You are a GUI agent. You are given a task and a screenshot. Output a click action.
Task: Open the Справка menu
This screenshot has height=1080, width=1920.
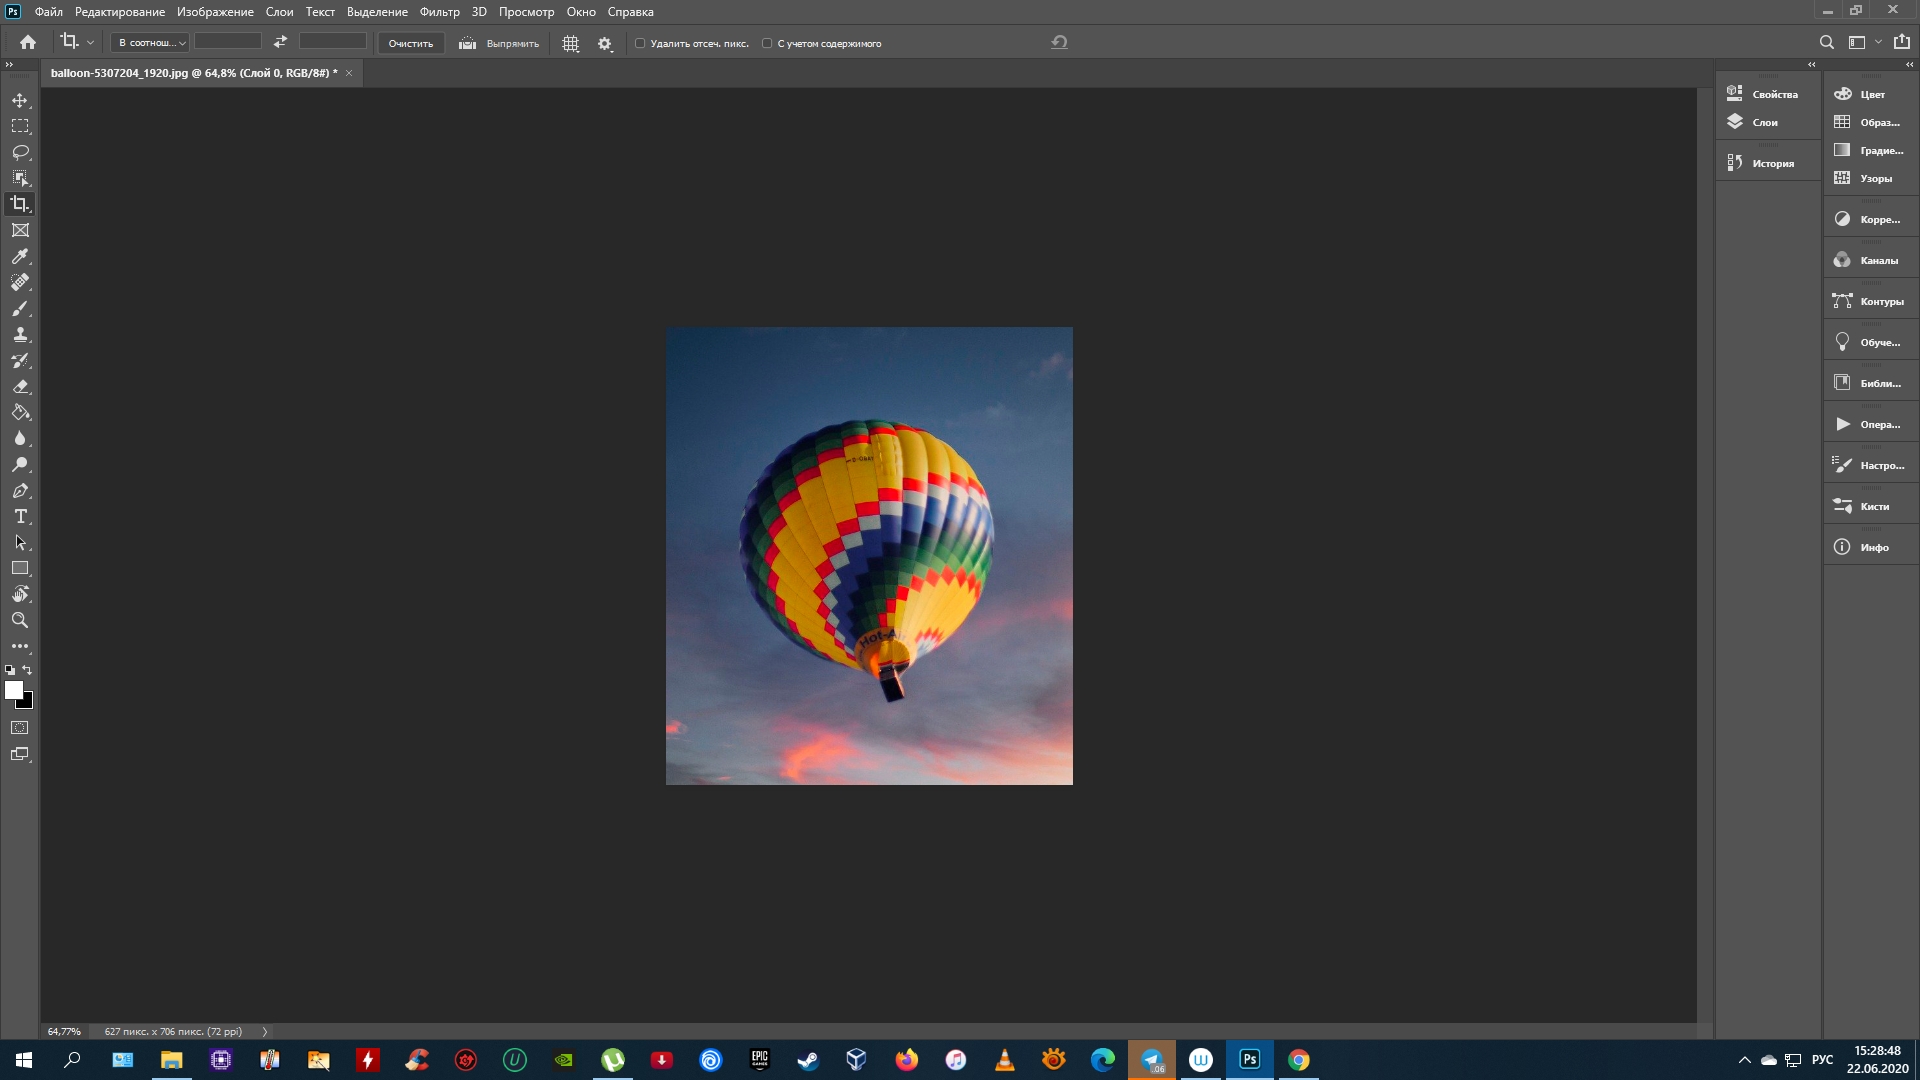coord(630,12)
